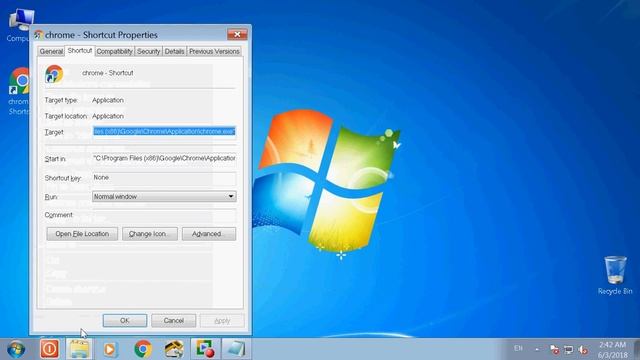The width and height of the screenshot is (640, 360).
Task: Click the Action Center flag tray icon
Action: pos(554,349)
